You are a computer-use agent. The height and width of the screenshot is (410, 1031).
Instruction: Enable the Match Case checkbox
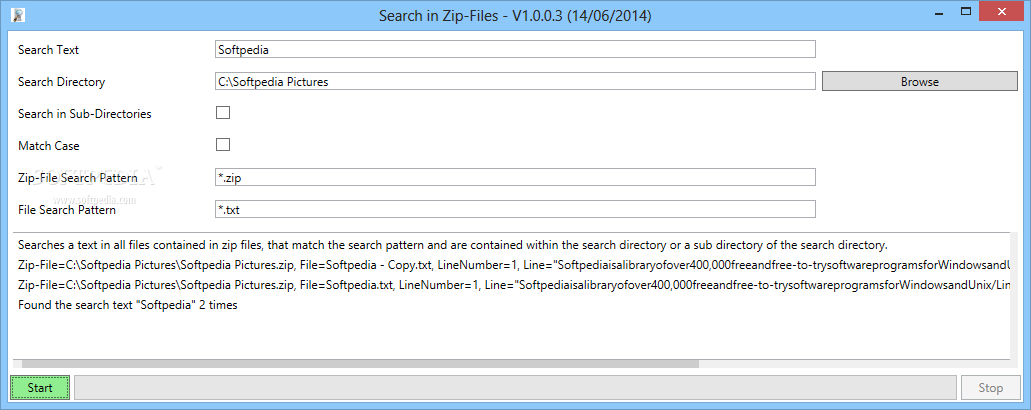click(x=223, y=145)
